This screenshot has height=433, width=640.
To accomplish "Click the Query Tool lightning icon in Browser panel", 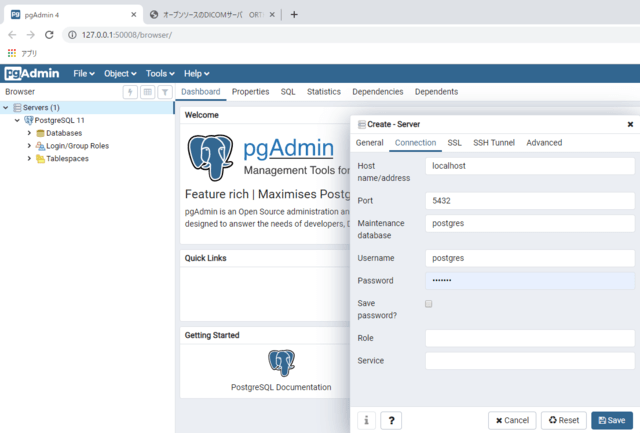I will (x=130, y=92).
